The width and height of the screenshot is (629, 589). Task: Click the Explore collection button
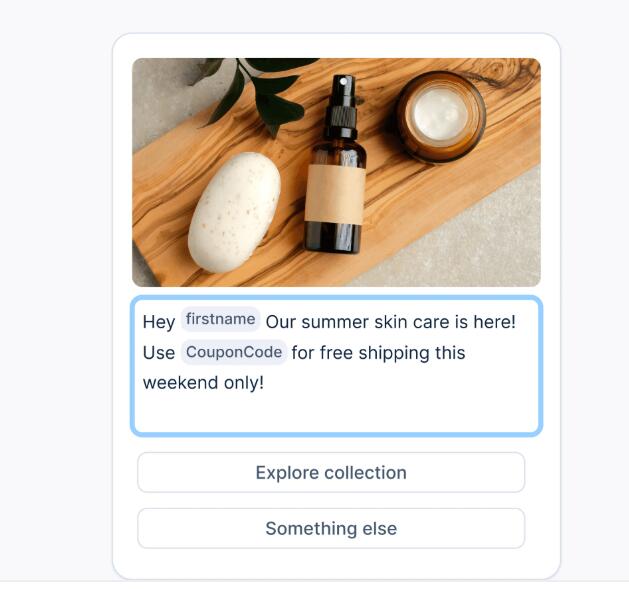point(331,472)
